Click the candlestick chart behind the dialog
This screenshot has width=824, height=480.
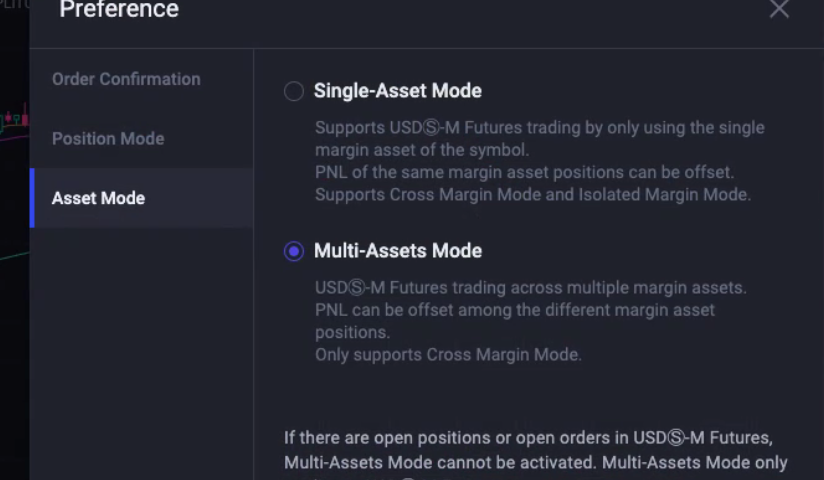tap(14, 118)
